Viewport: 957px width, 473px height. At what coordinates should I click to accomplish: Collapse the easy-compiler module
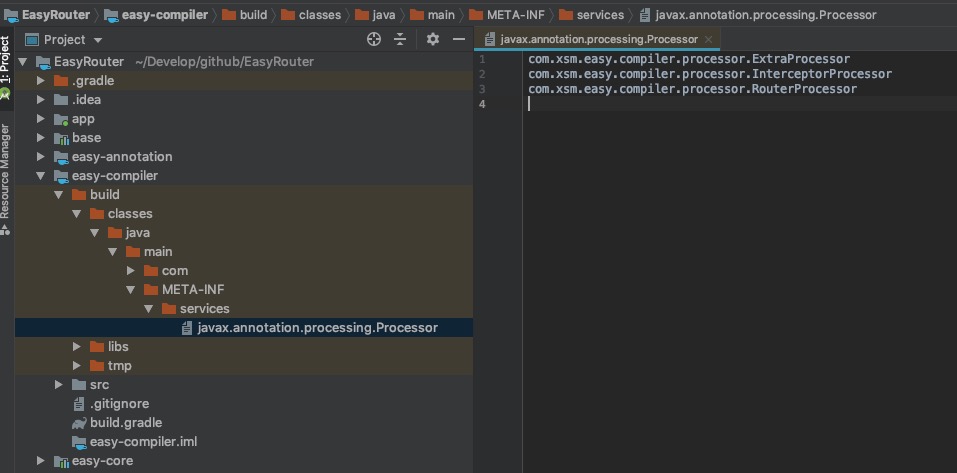tap(41, 176)
